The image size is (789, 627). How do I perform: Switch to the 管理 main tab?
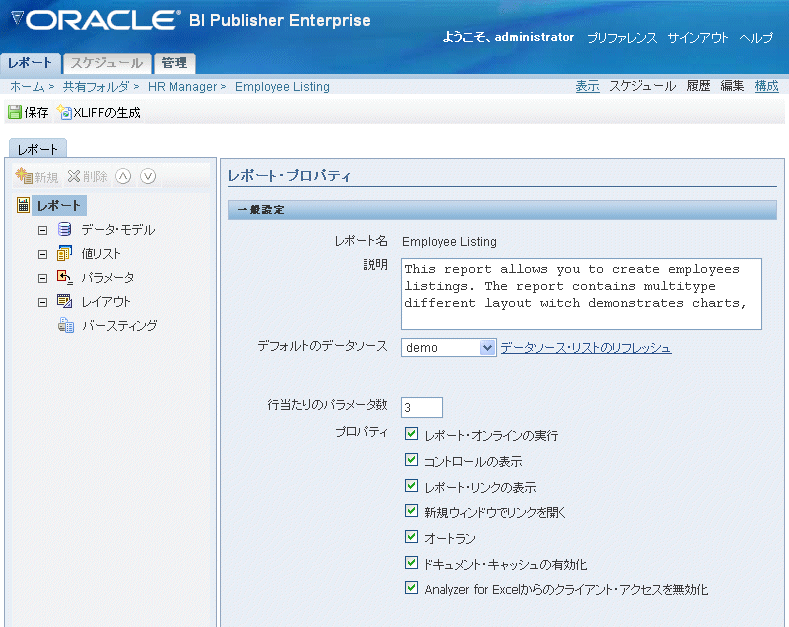[x=174, y=63]
